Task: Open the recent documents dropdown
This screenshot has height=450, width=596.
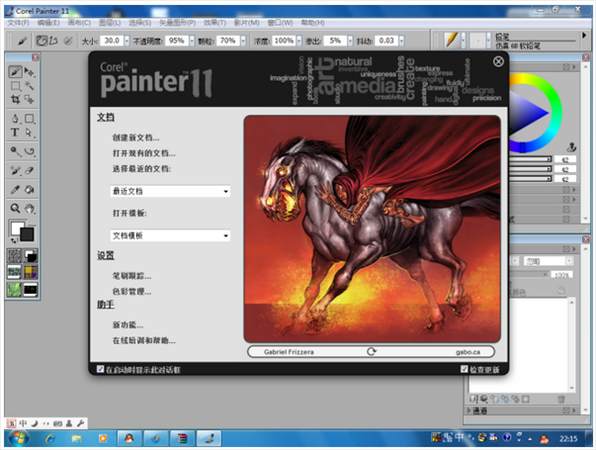Action: [170, 191]
